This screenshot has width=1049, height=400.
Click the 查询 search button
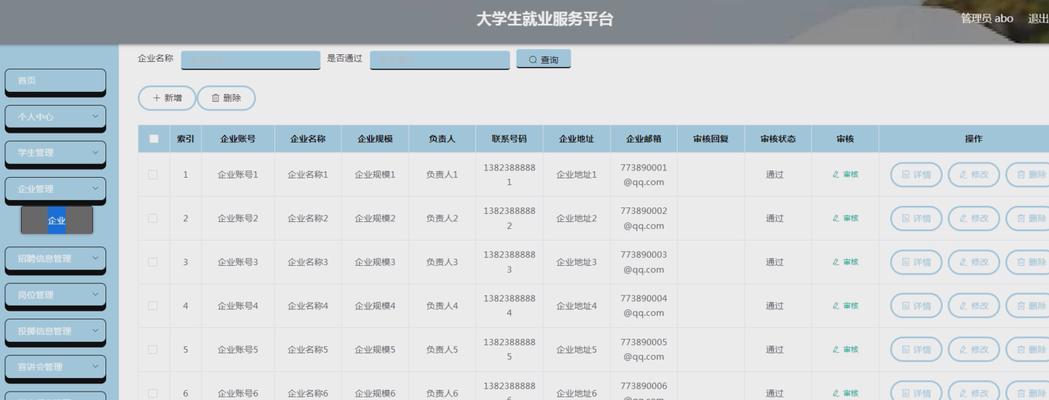543,59
